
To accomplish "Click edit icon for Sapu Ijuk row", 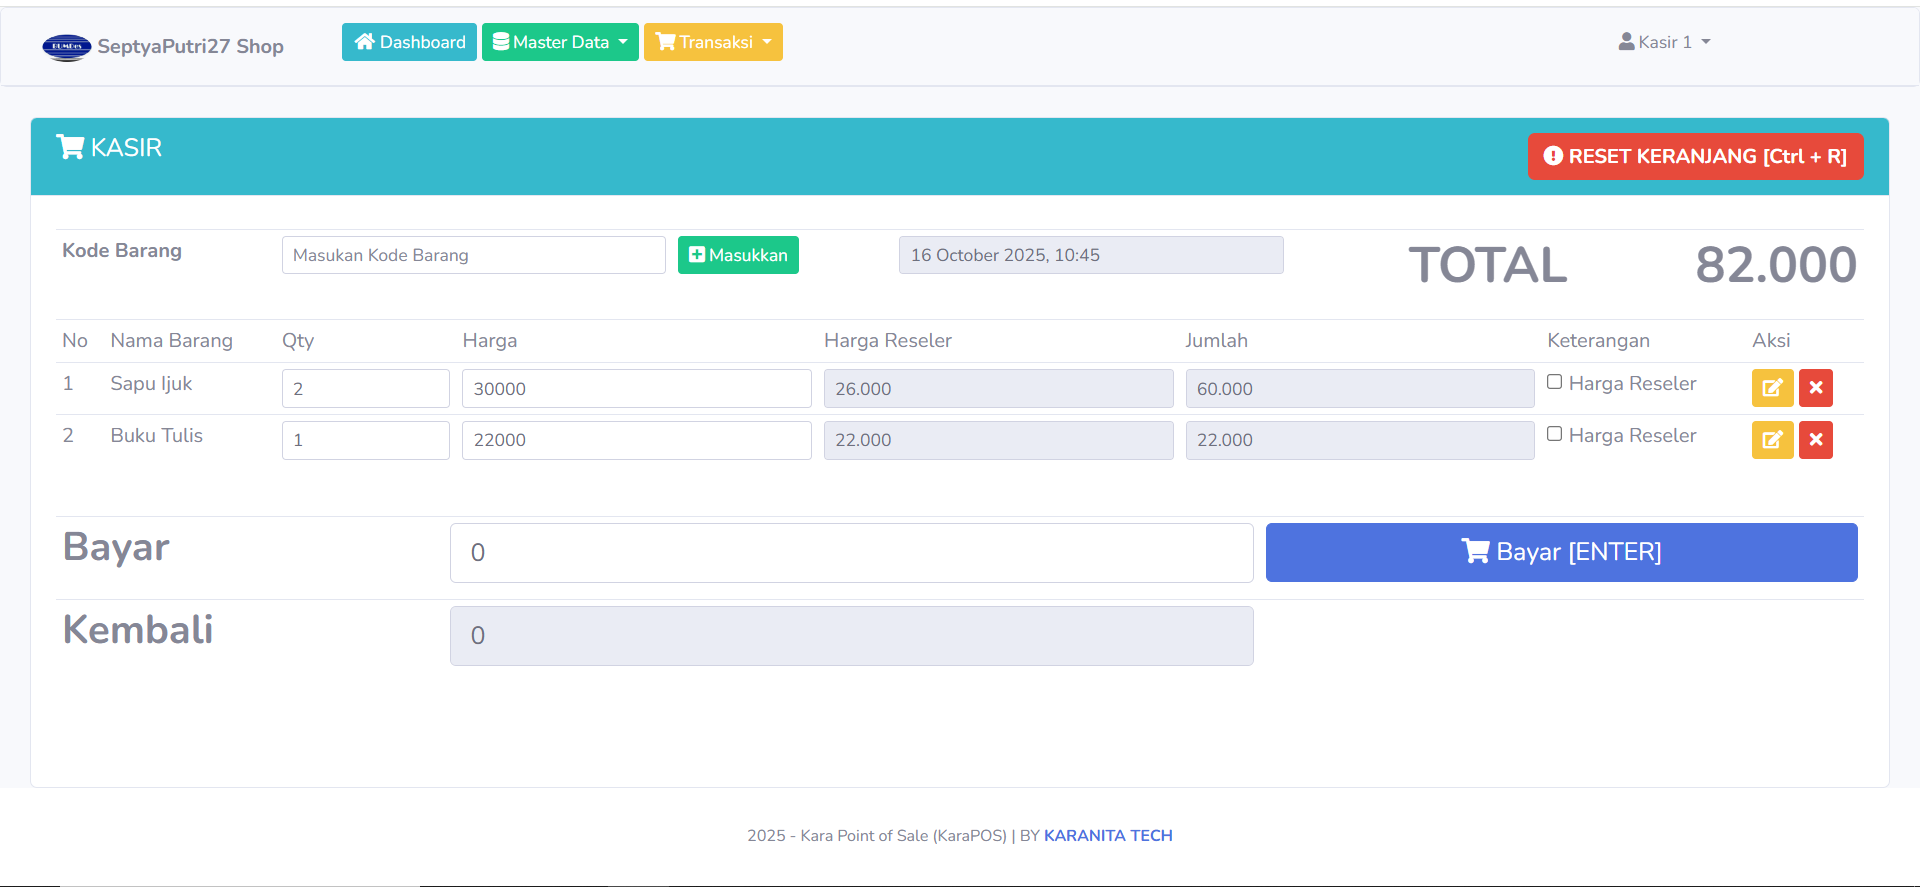I will (x=1771, y=388).
